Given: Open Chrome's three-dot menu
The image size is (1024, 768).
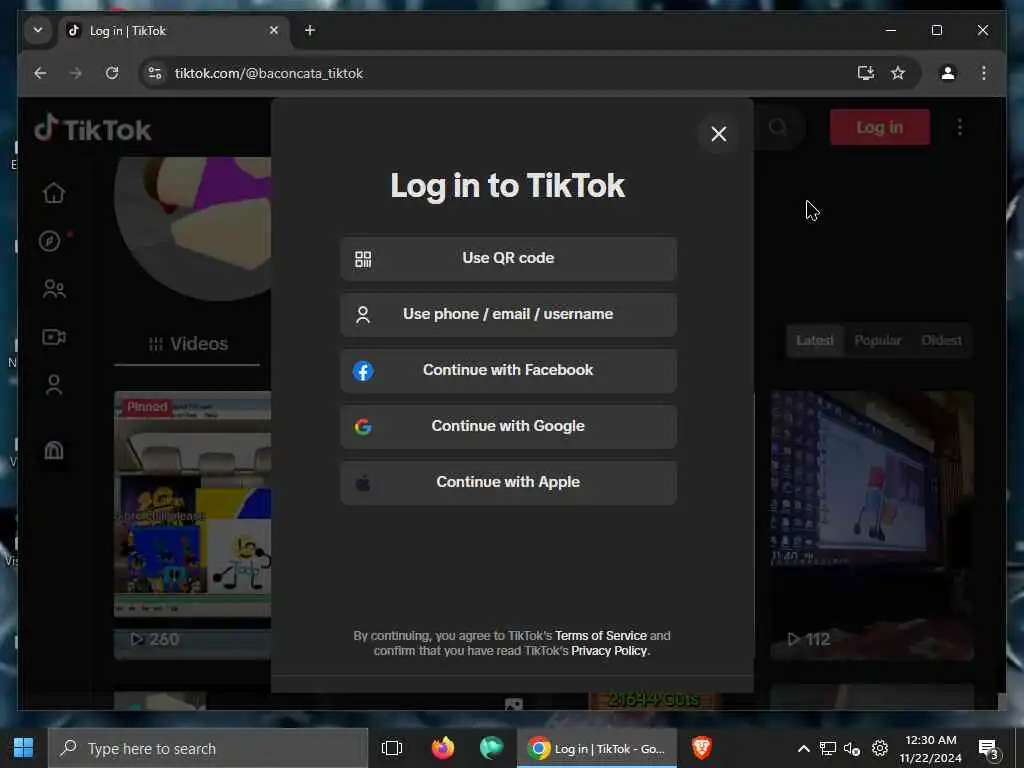Looking at the screenshot, I should [x=984, y=73].
